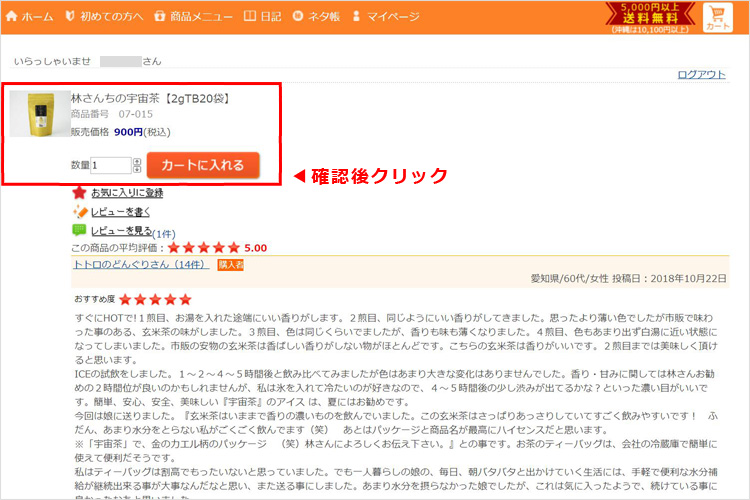Click the ログアウト link
This screenshot has height=500, width=750.
701,74
